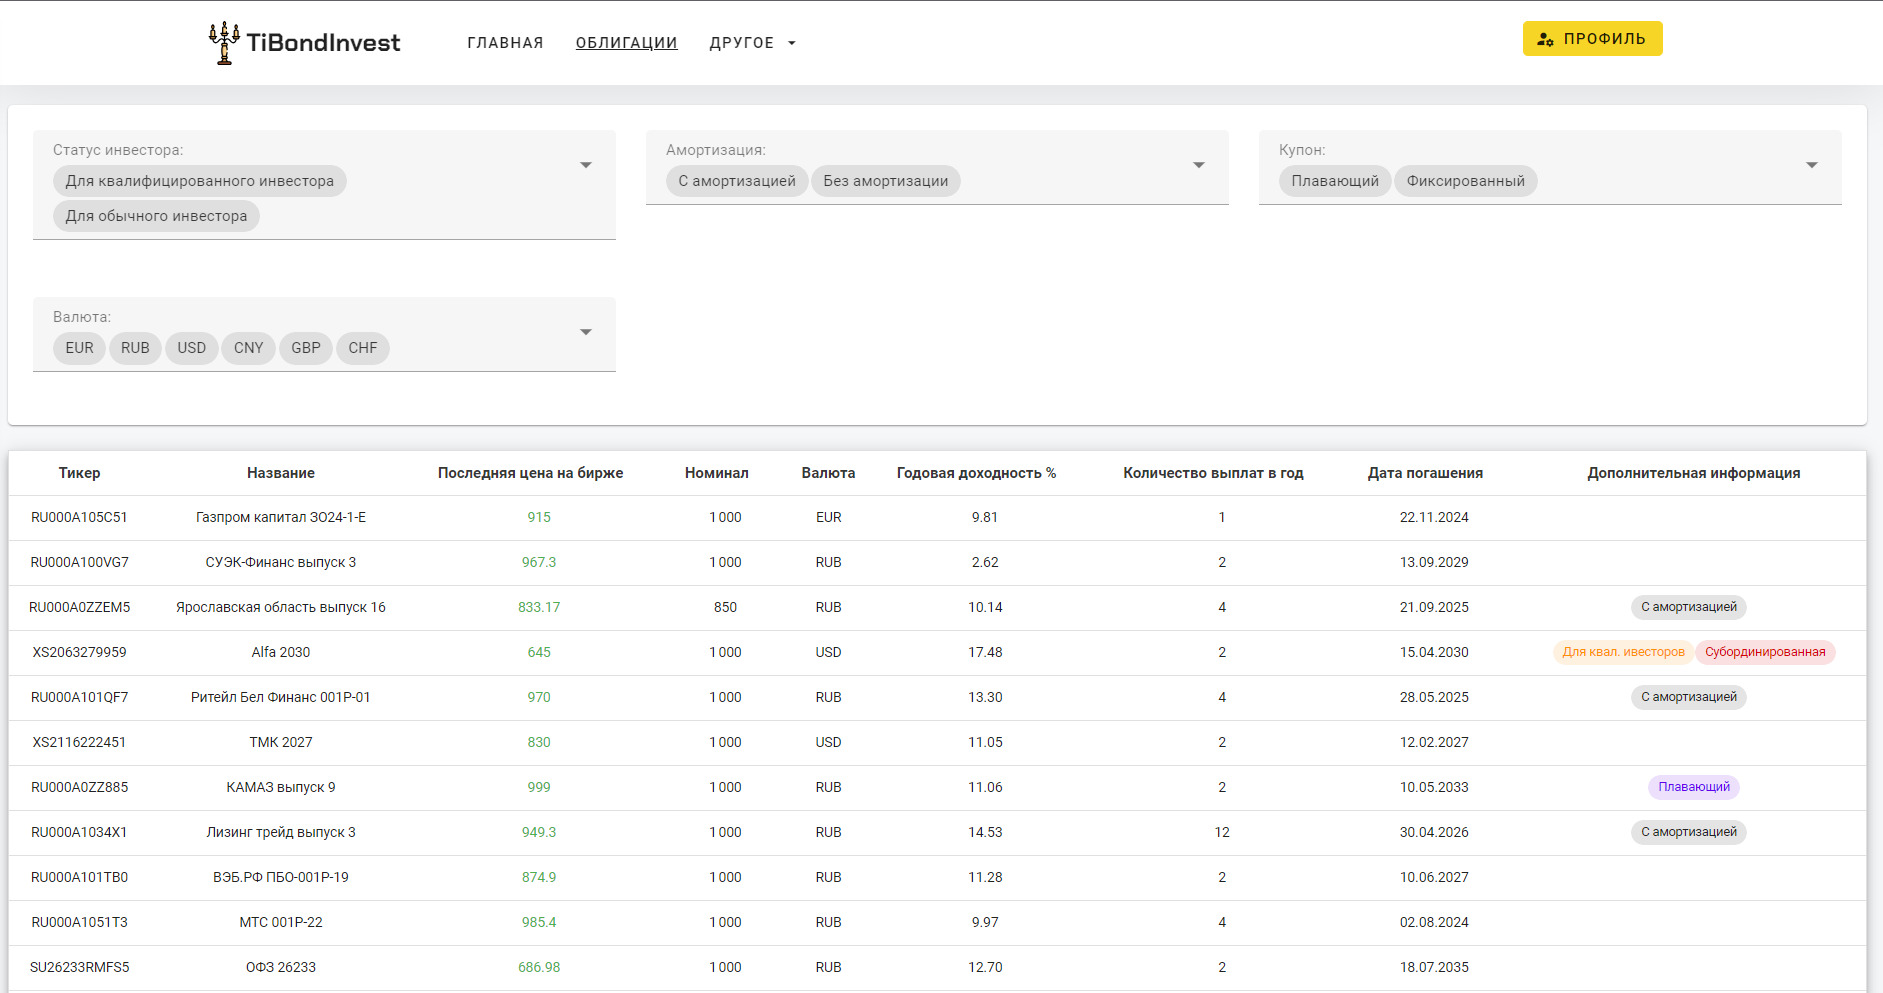Viewport: 1883px width, 993px height.
Task: Click С амортизацией tag in Ритейл Бел row
Action: click(x=1689, y=697)
